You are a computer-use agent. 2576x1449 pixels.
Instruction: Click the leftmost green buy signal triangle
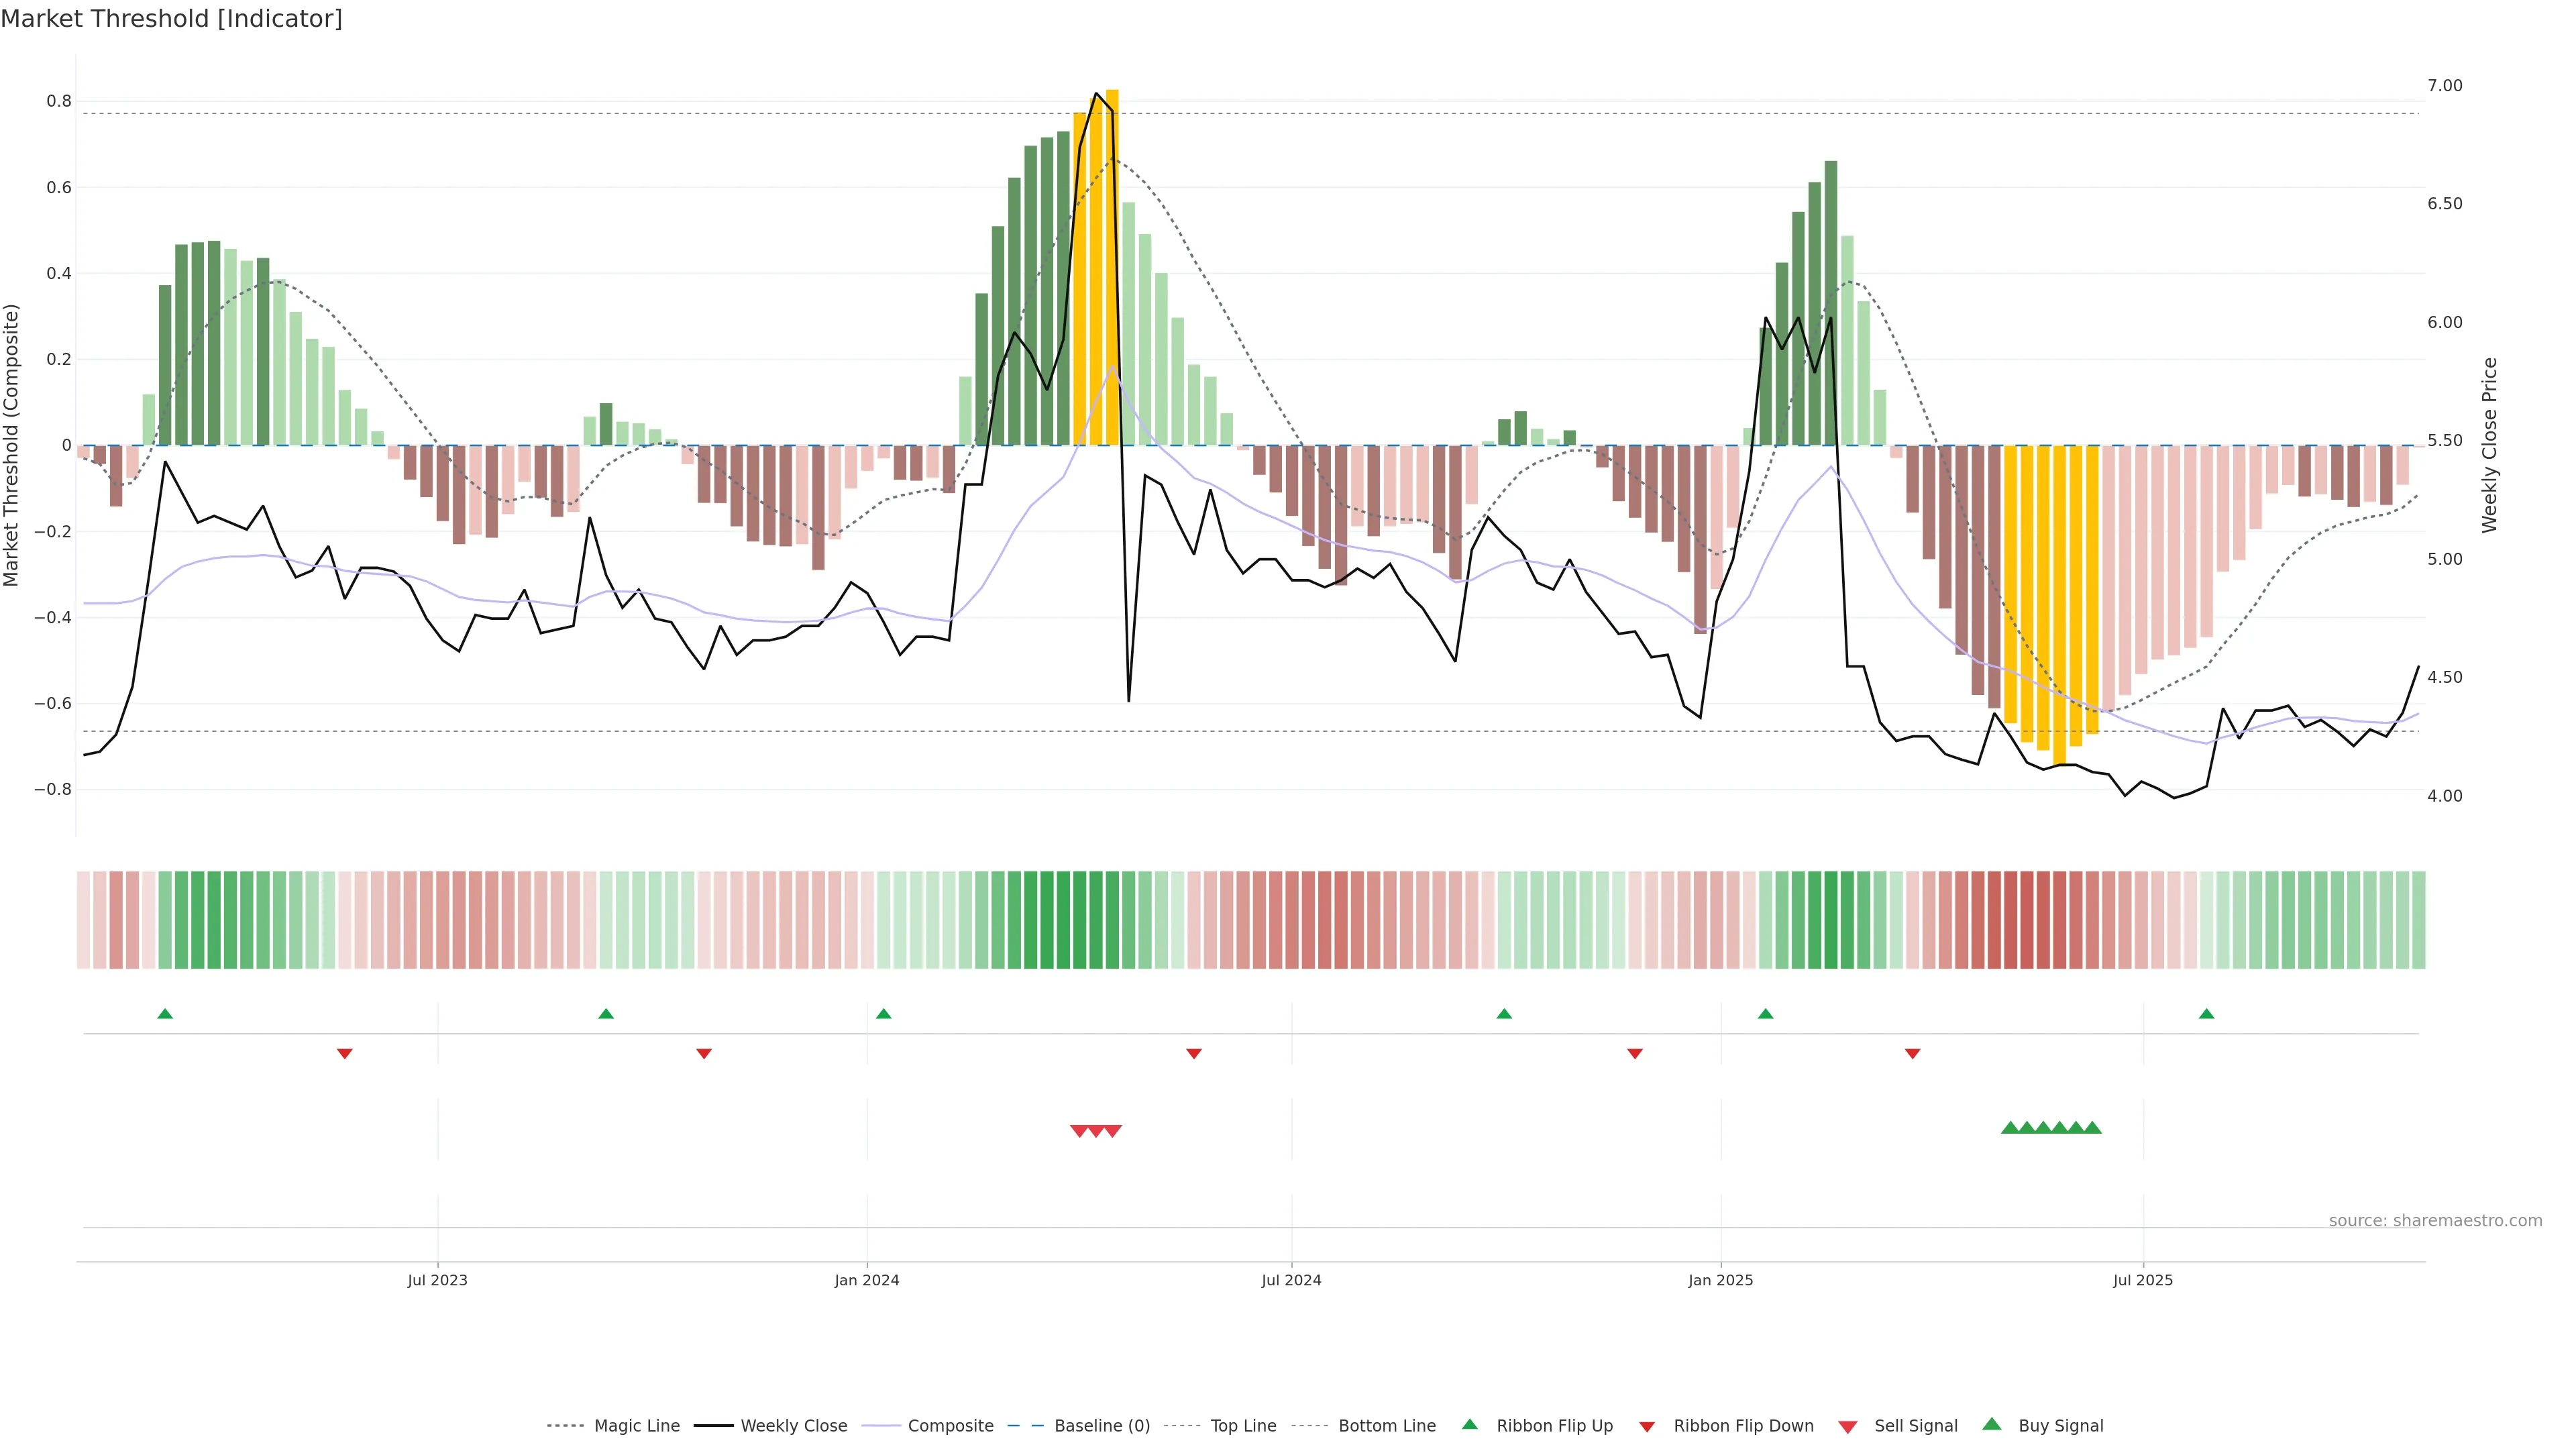tap(2010, 1128)
